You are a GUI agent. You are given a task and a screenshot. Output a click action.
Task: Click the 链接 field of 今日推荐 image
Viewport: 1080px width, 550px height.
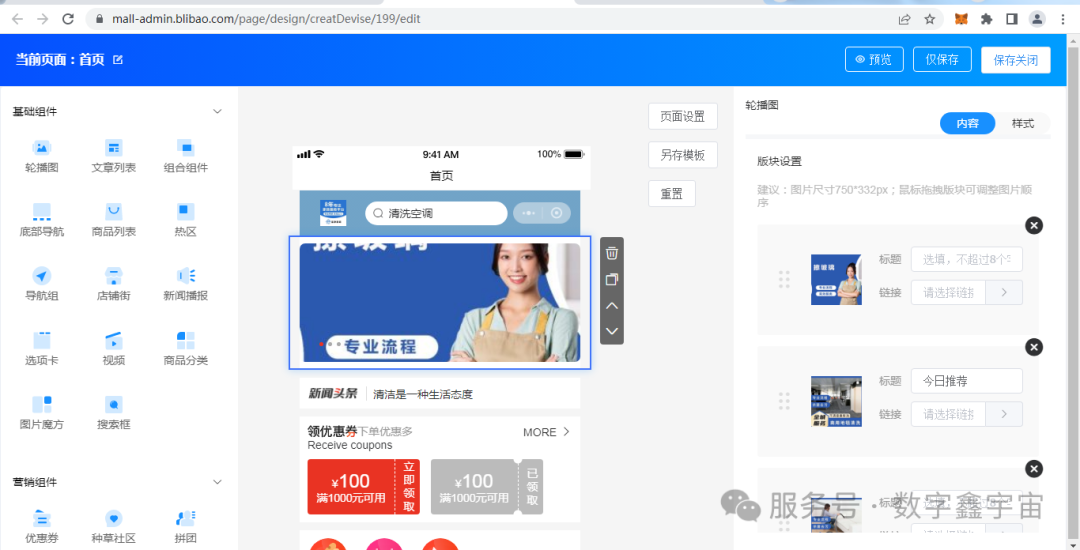pos(948,414)
